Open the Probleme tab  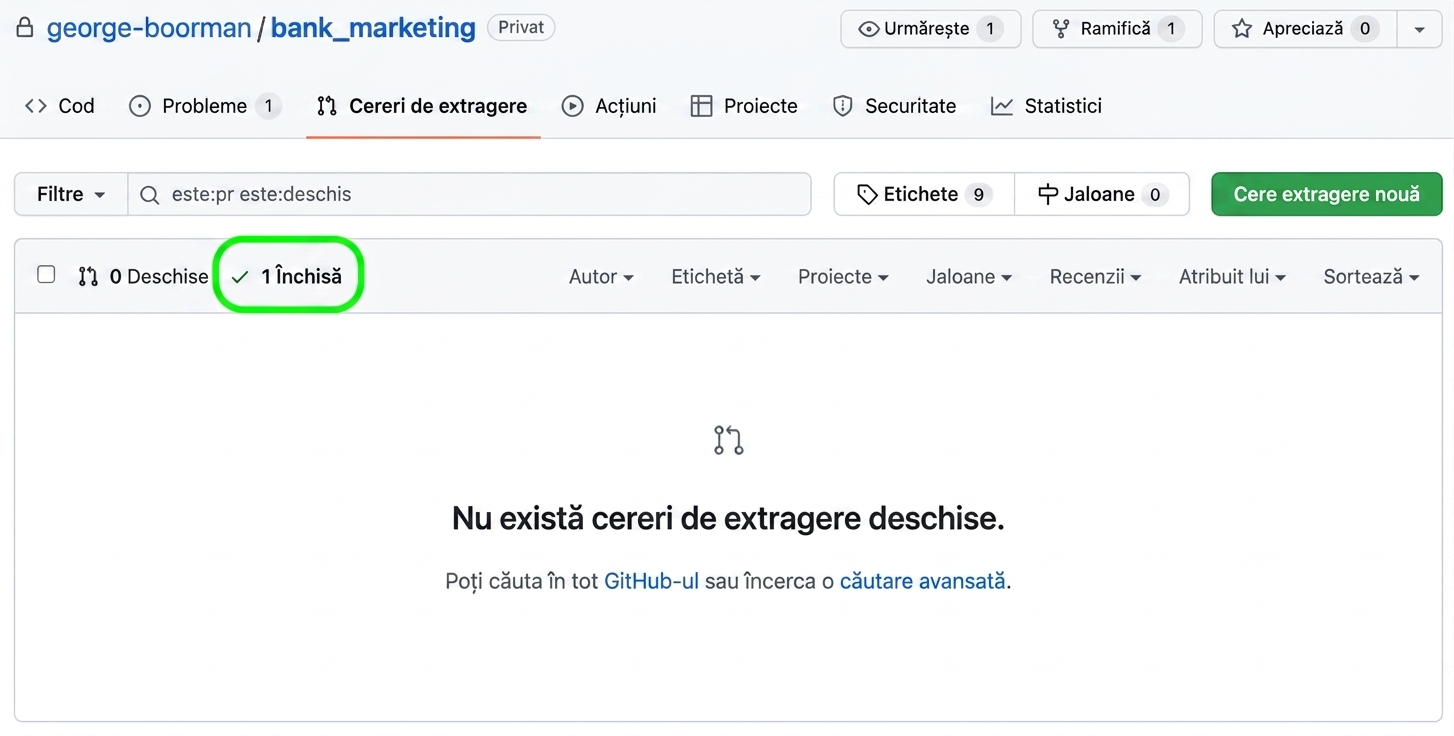[x=205, y=106]
